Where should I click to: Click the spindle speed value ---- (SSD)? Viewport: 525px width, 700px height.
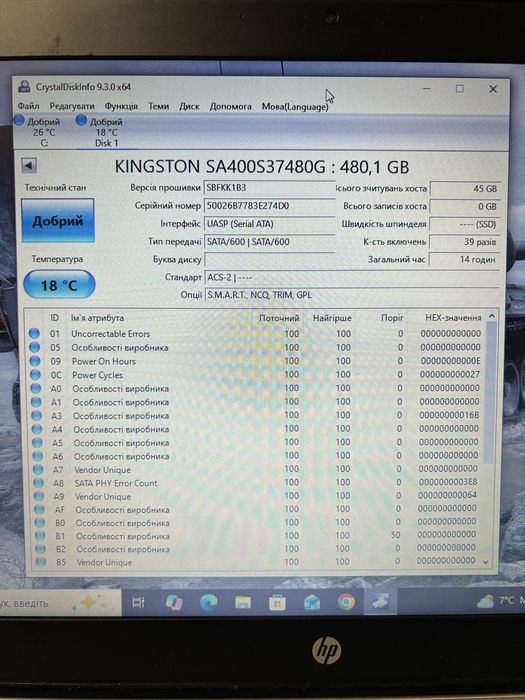tap(465, 224)
